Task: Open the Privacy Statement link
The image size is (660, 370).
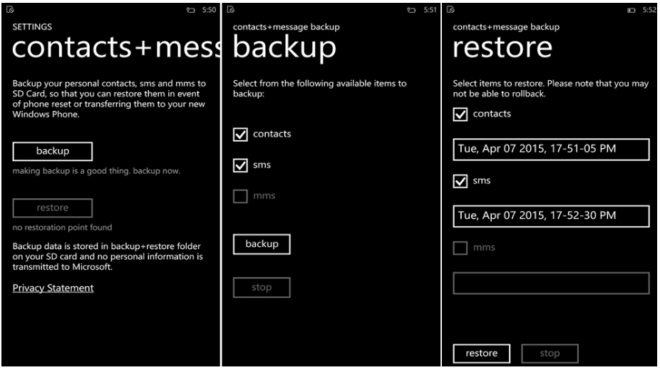Action: click(53, 288)
